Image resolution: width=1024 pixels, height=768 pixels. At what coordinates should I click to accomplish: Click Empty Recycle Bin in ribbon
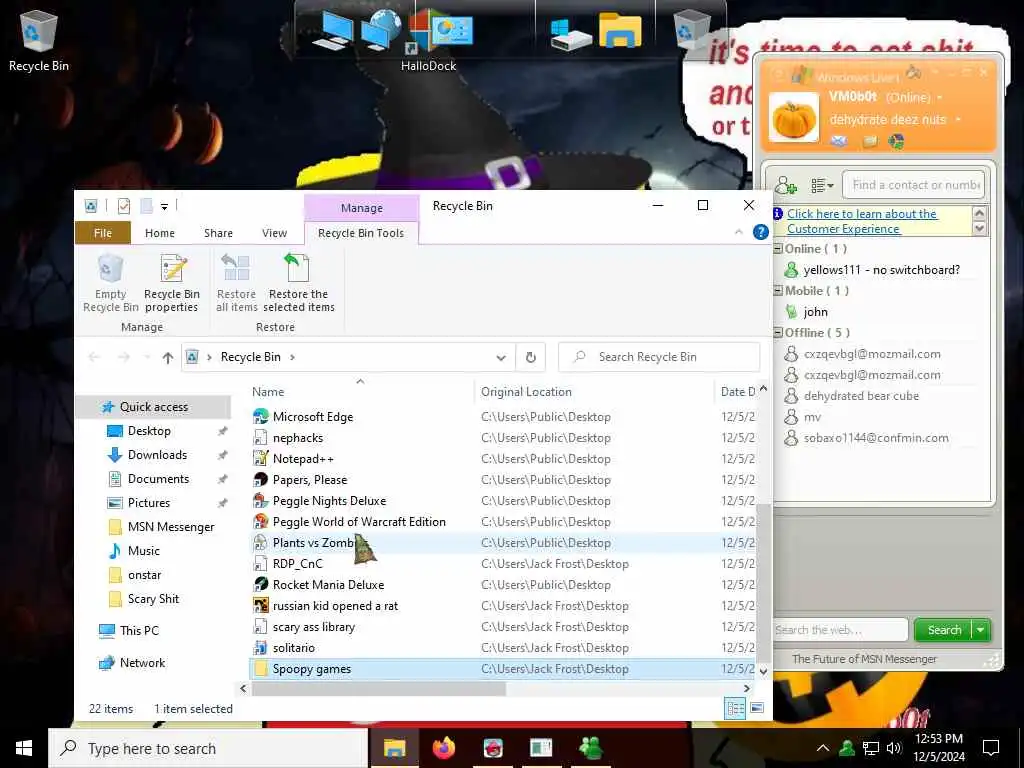(x=110, y=283)
